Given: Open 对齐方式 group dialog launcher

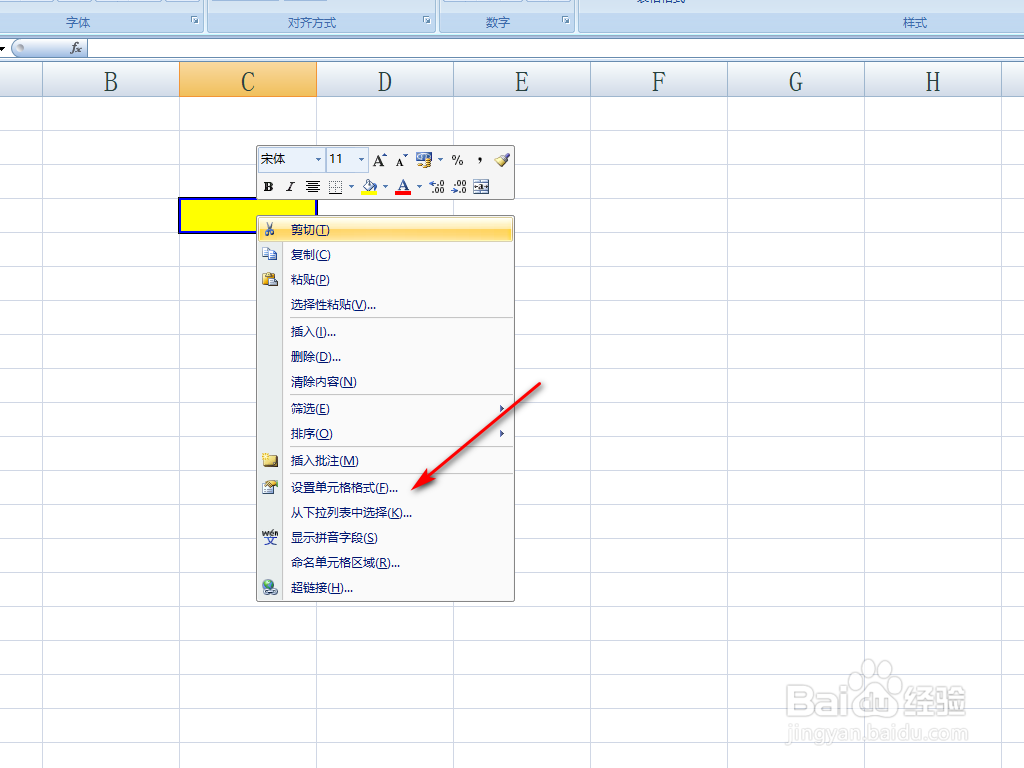Looking at the screenshot, I should click(x=426, y=20).
